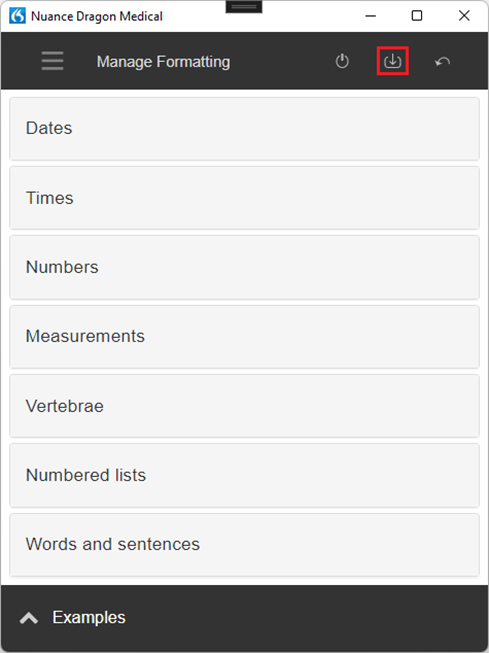This screenshot has height=653, width=489.
Task: Click the window title bar text
Action: (97, 16)
